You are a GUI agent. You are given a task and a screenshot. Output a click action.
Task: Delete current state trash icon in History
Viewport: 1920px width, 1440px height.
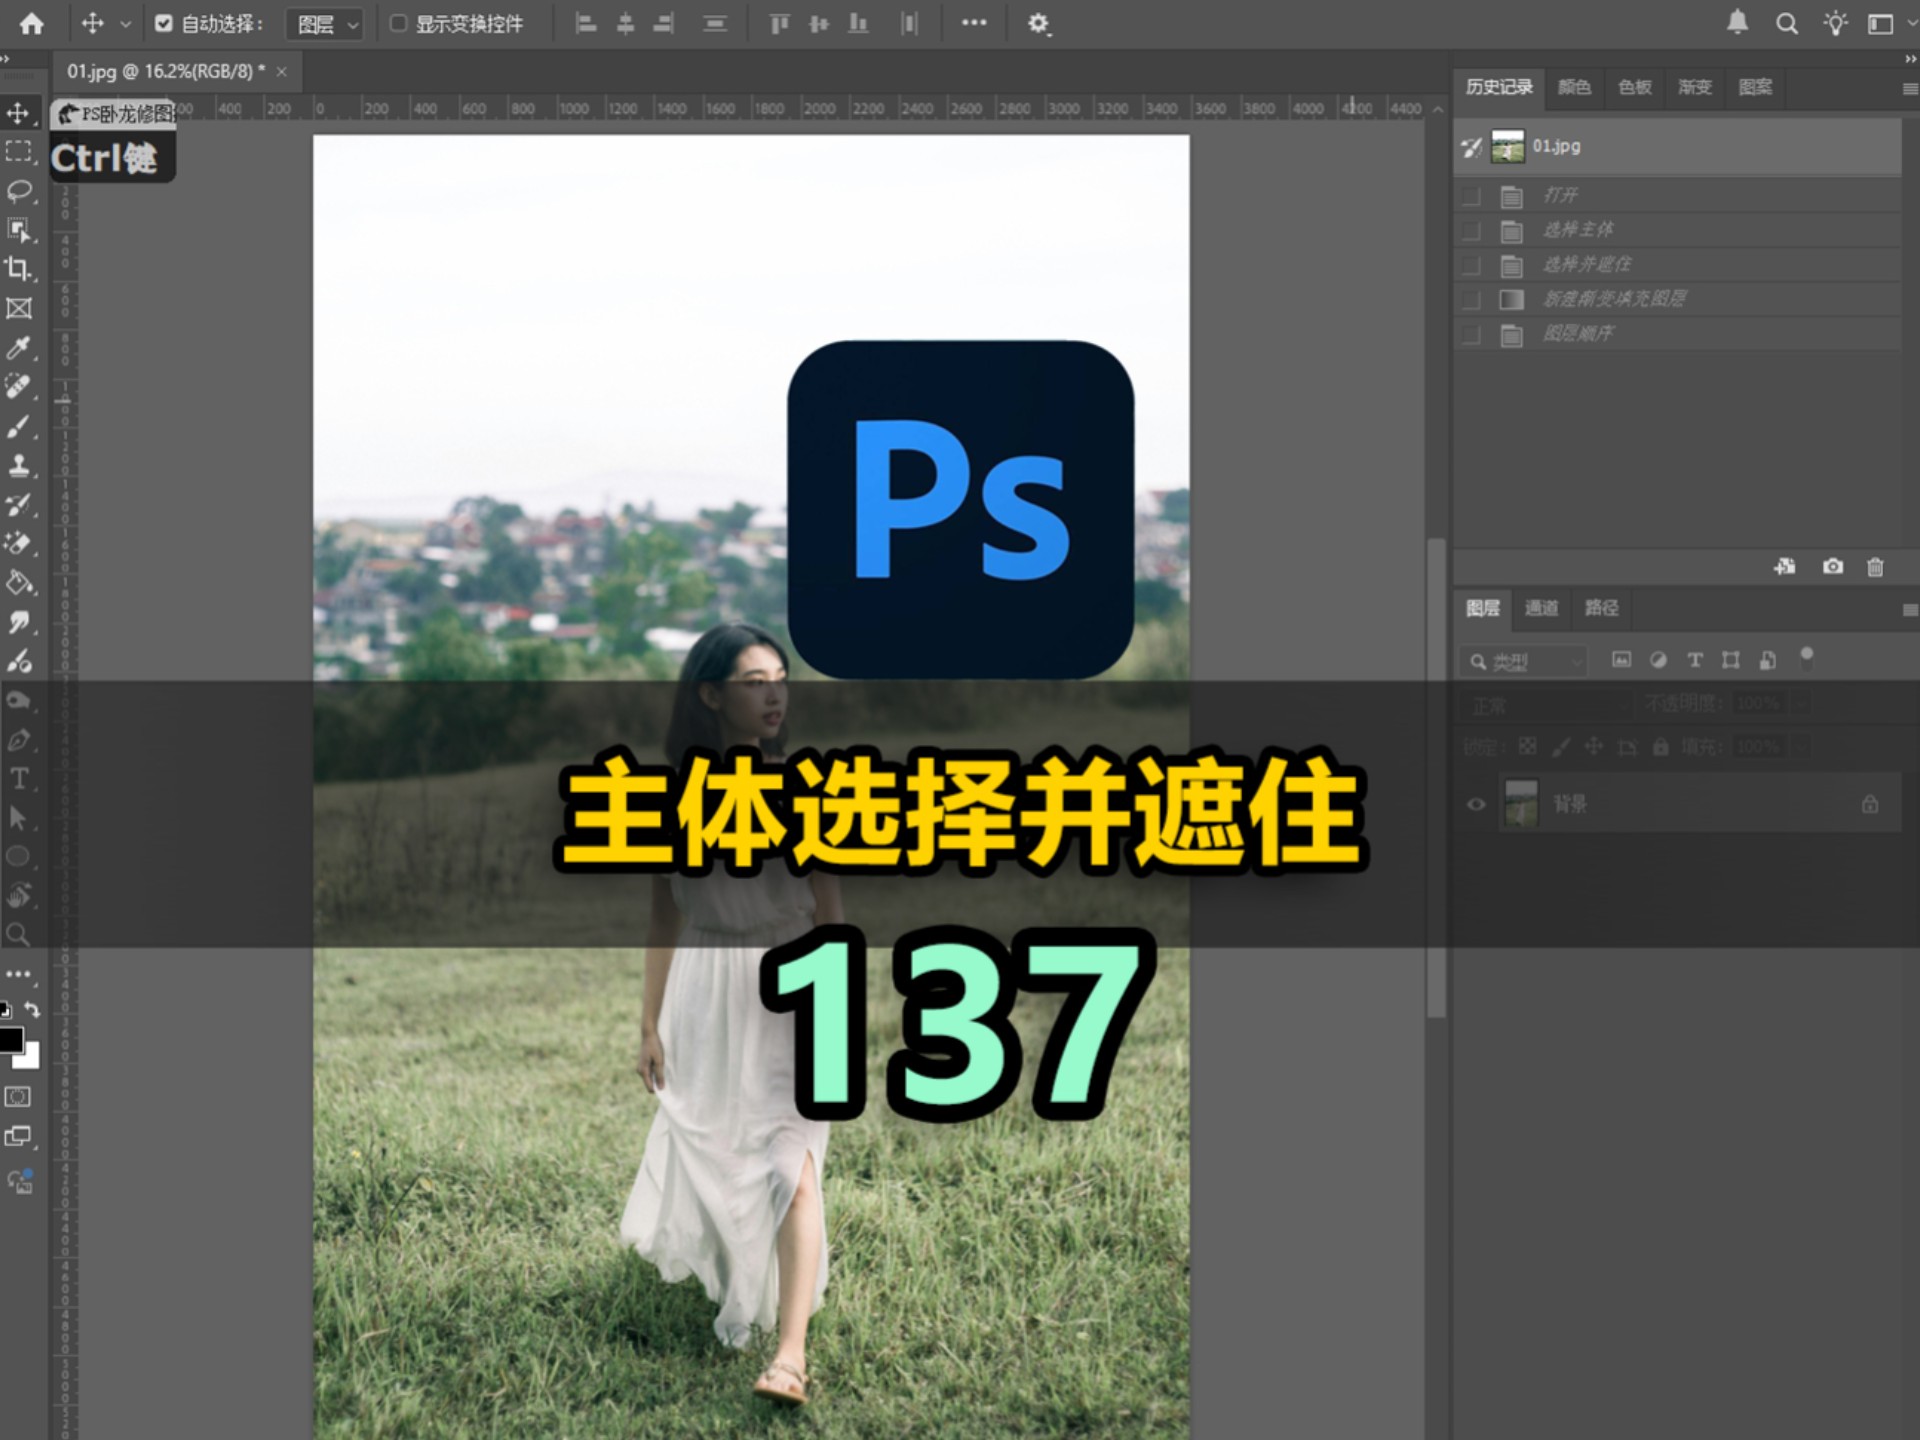click(1875, 567)
